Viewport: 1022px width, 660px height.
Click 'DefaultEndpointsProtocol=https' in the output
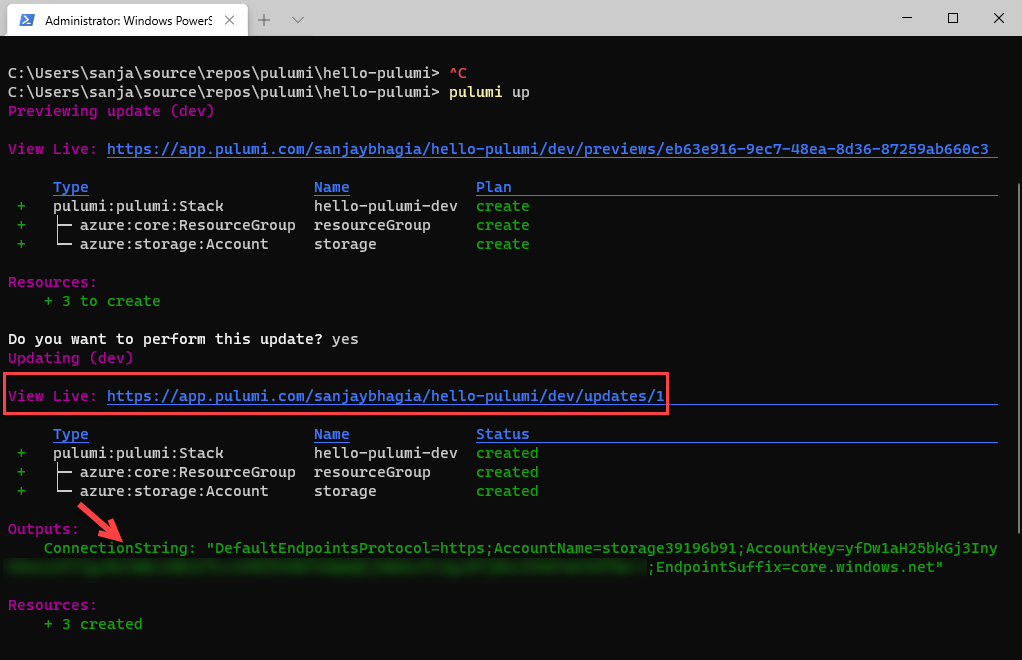[350, 549]
